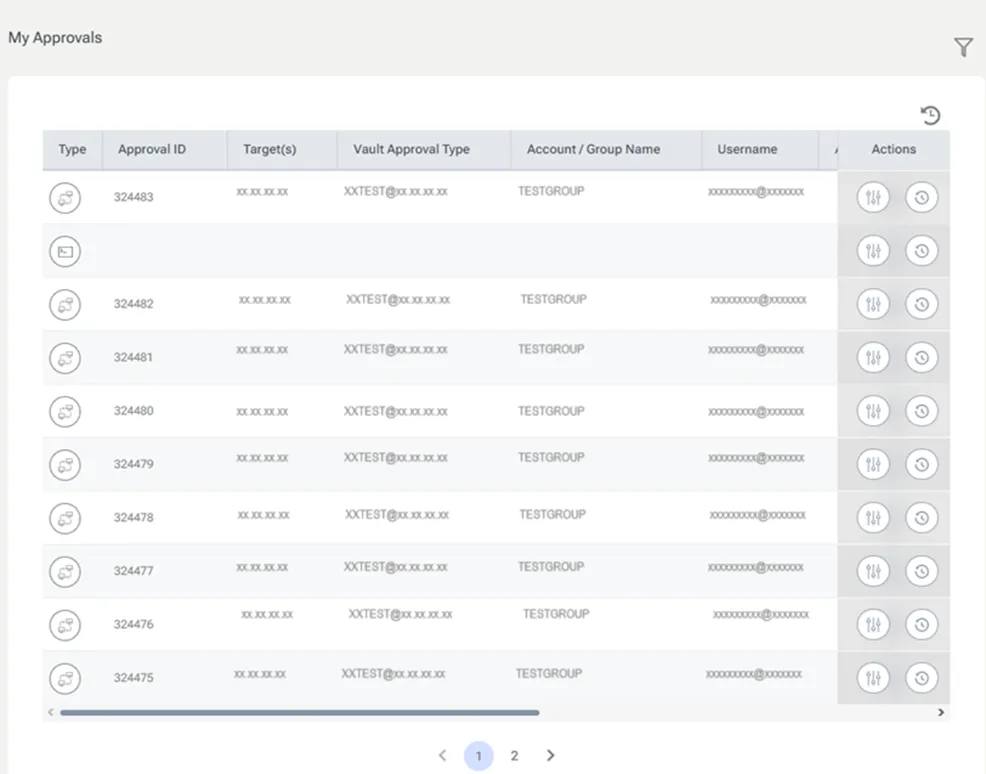The width and height of the screenshot is (986, 774).
Task: Open manage sliders action for approval 324481
Action: pos(873,358)
